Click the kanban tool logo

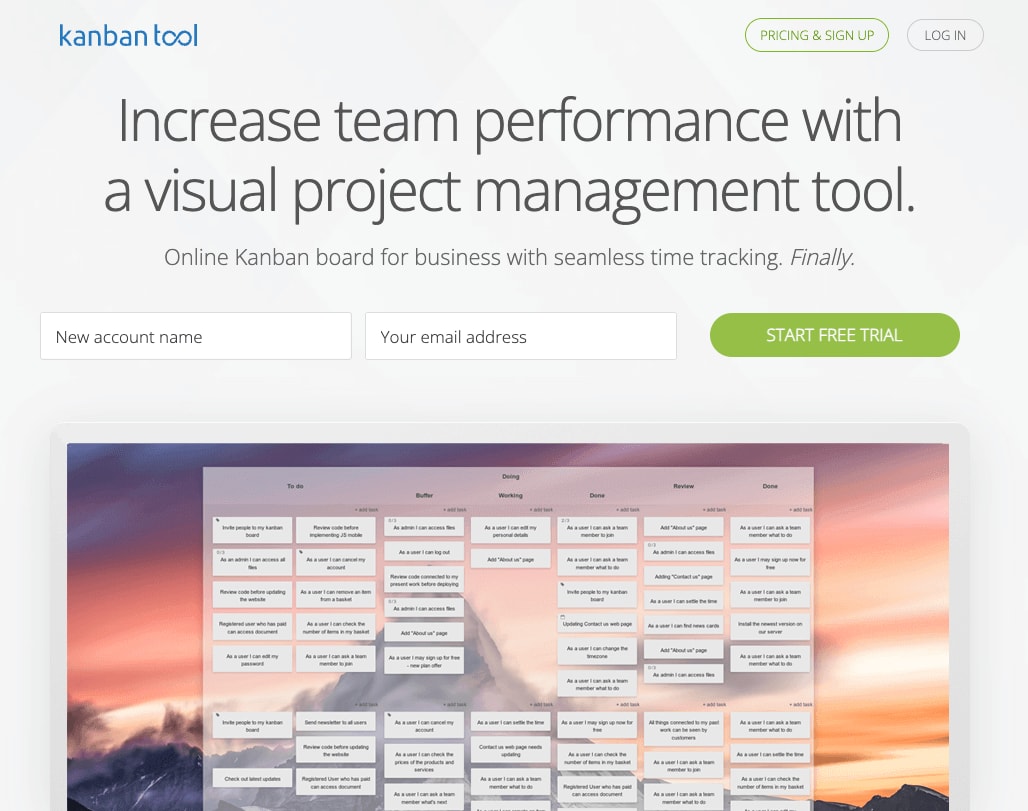[128, 35]
